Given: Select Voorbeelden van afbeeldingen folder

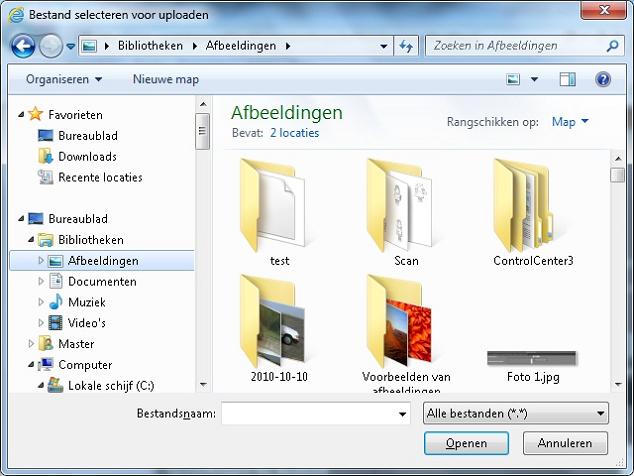Looking at the screenshot, I should point(406,332).
